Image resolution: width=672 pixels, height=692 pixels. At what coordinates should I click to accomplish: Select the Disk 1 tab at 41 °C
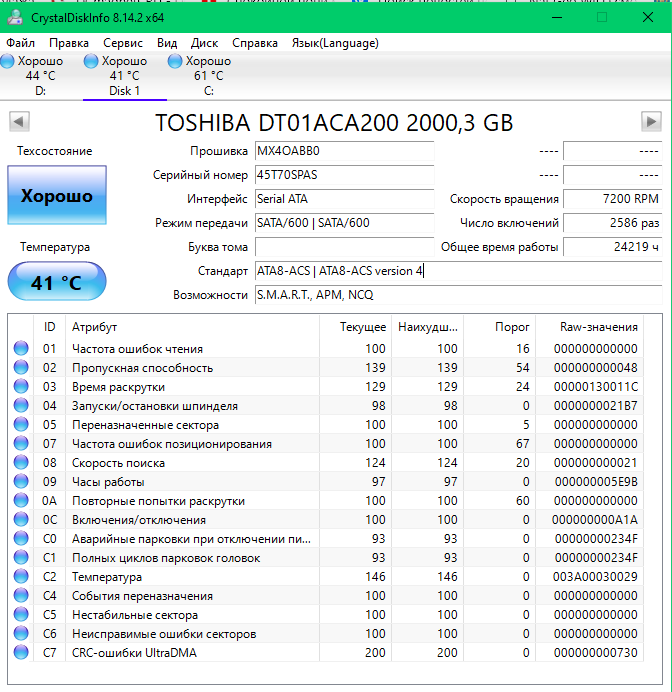[124, 75]
